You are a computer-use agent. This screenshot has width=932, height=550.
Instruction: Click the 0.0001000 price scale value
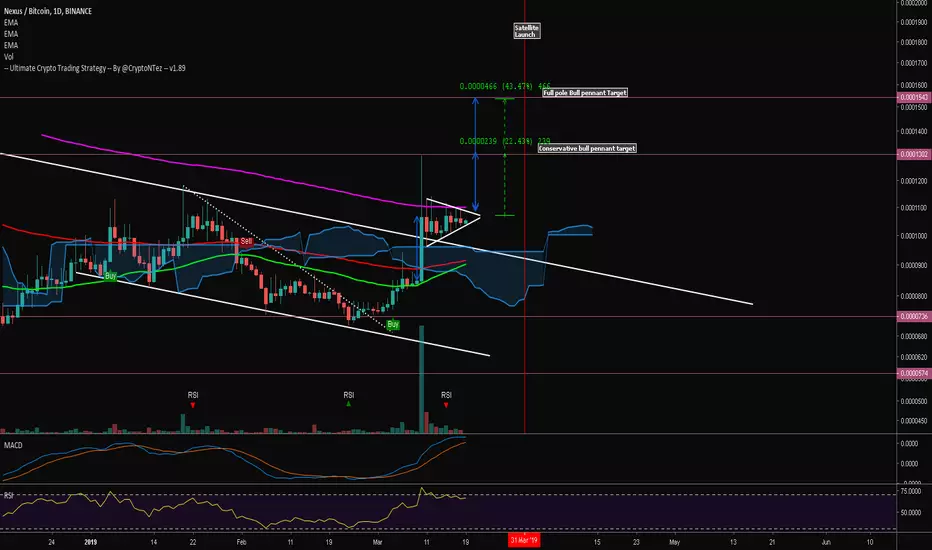coord(914,237)
